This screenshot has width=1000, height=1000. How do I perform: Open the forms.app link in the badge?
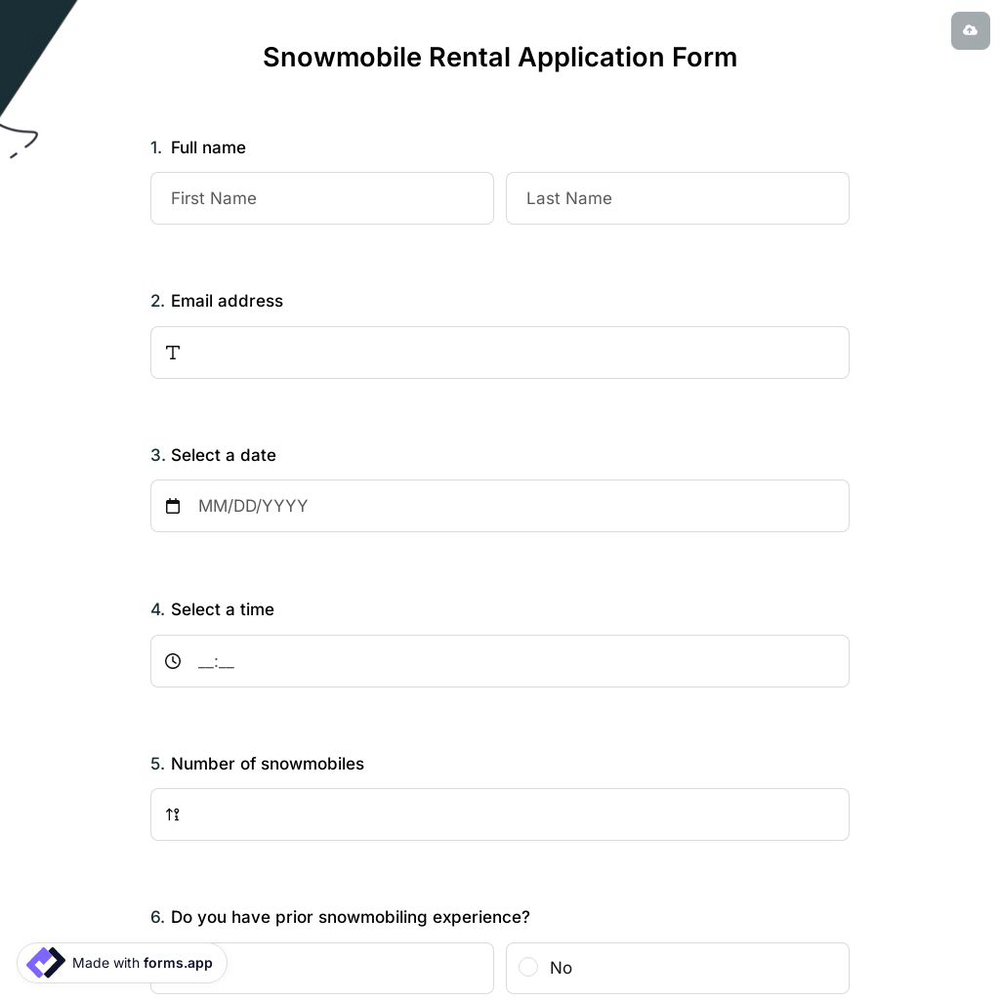pyautogui.click(x=178, y=963)
